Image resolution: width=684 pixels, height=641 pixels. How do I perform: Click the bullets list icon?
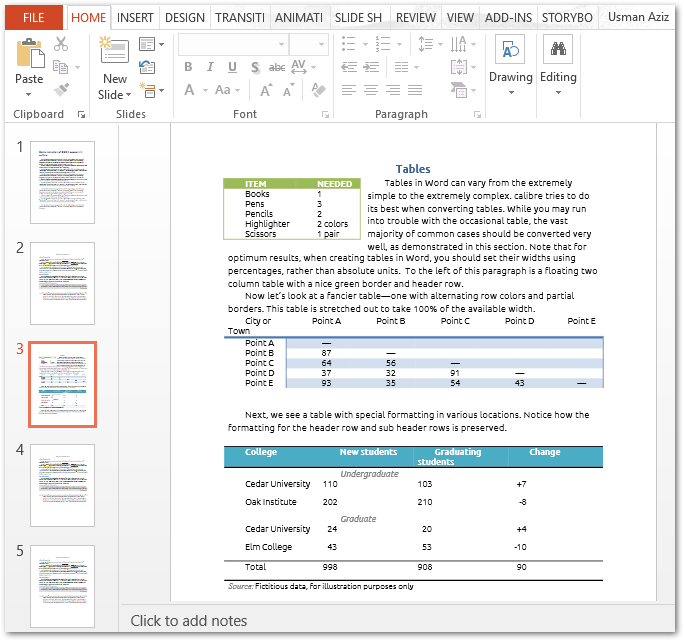(x=349, y=44)
